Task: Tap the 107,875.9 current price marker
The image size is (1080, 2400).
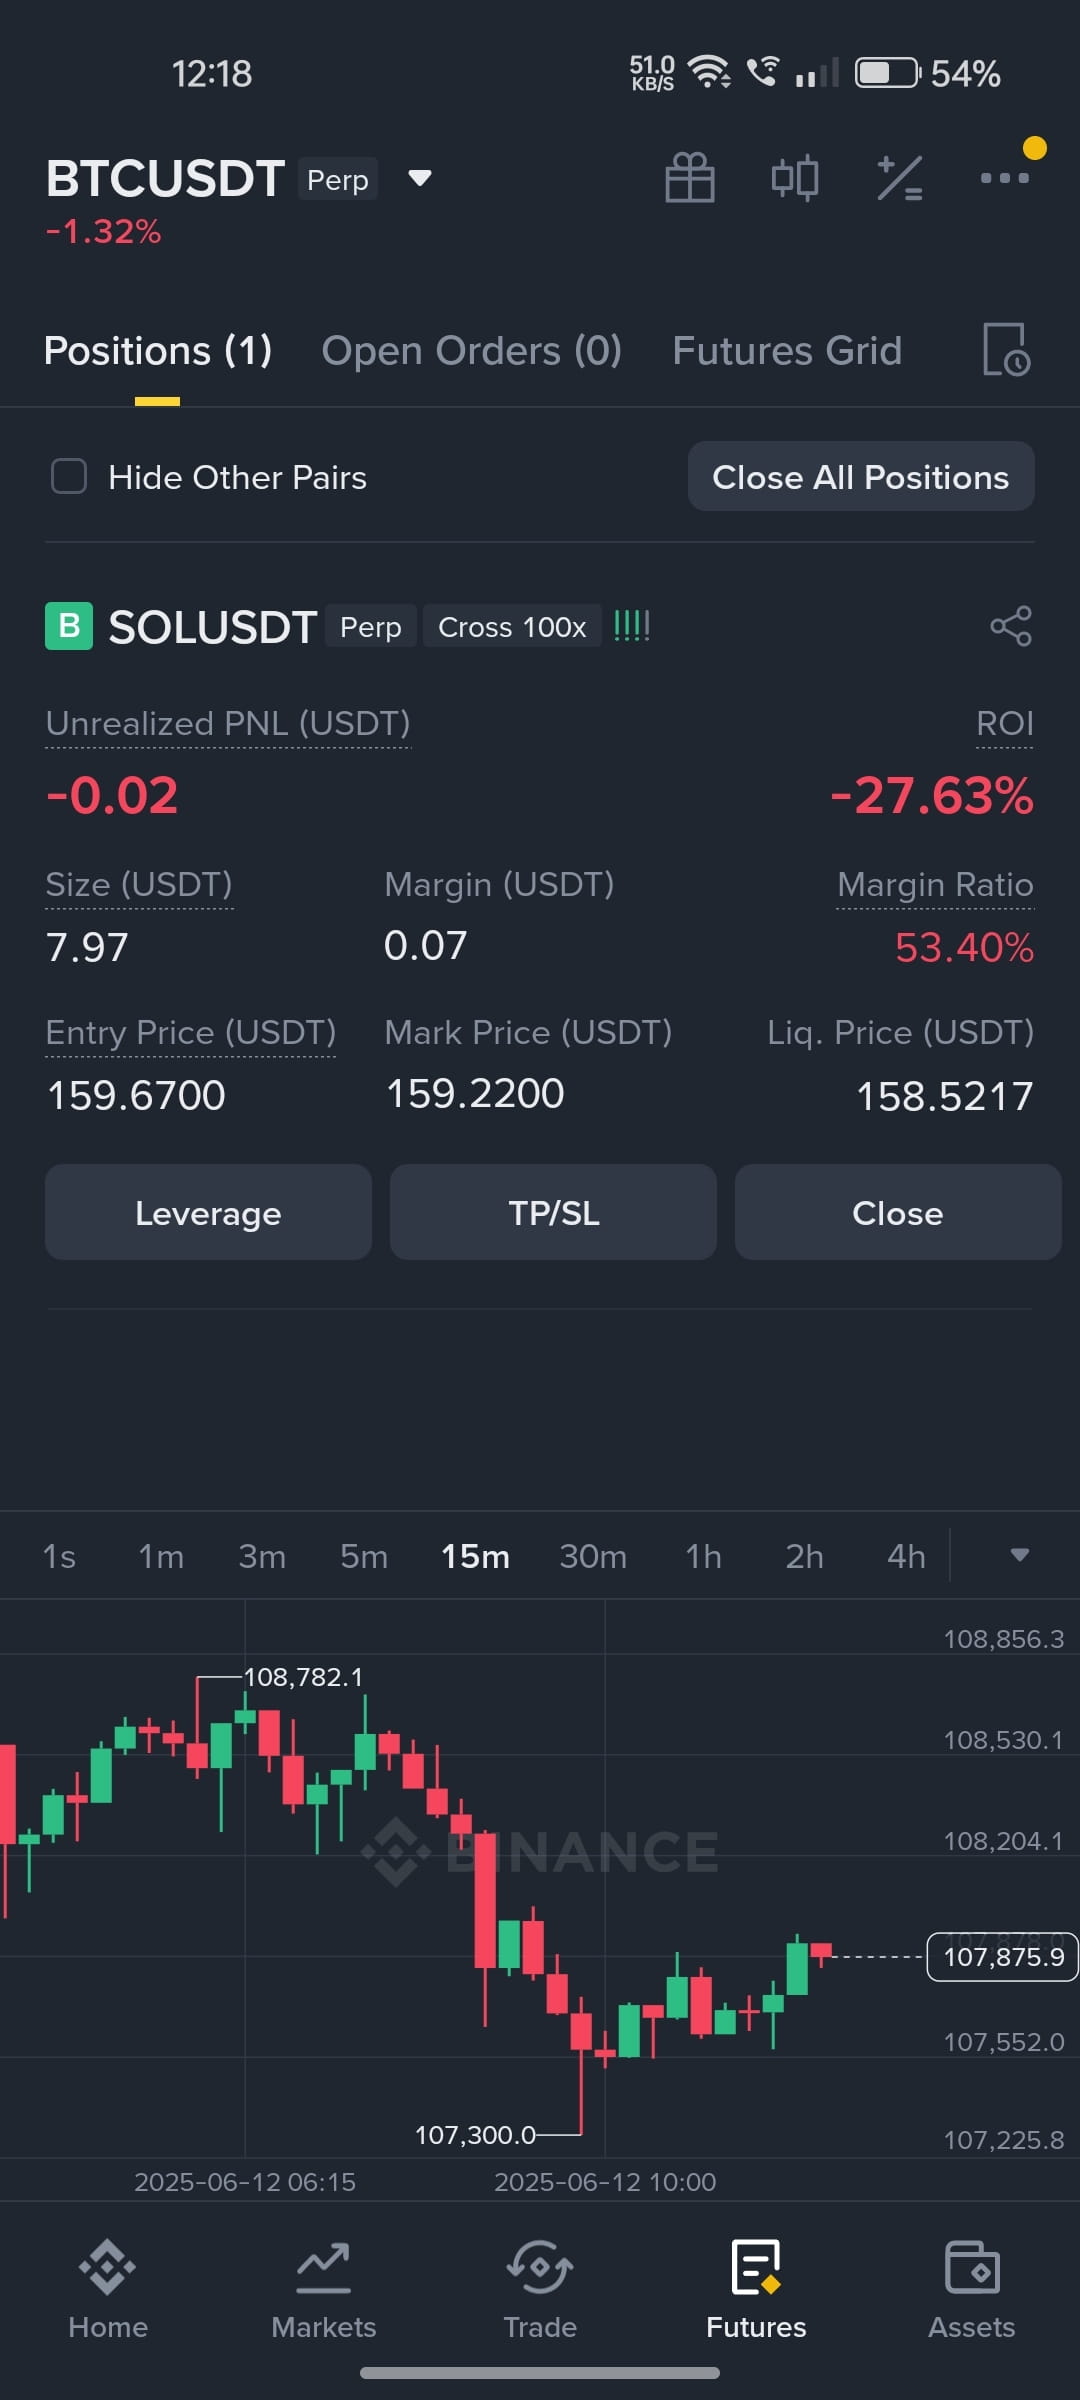Action: pos(1003,1956)
